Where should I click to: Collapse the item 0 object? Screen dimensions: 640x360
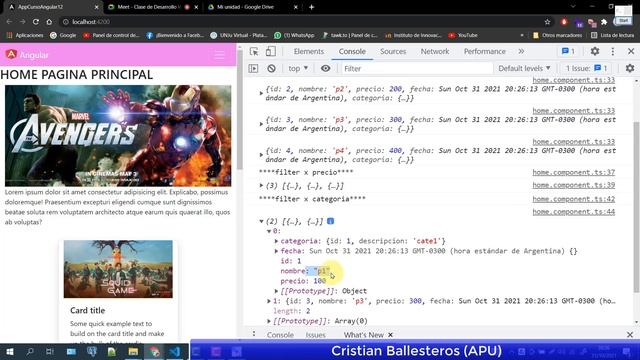pyautogui.click(x=269, y=231)
